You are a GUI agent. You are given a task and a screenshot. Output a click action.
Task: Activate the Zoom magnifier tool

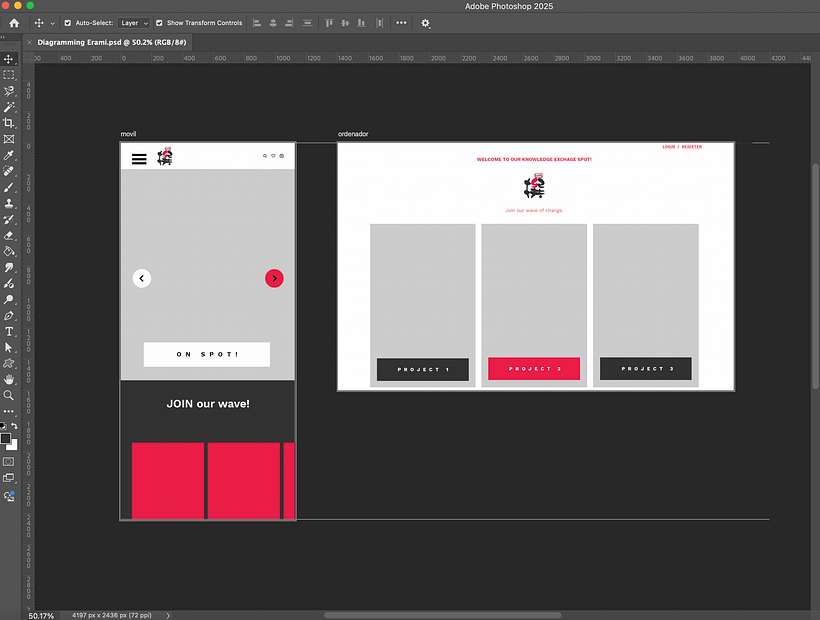[x=9, y=395]
